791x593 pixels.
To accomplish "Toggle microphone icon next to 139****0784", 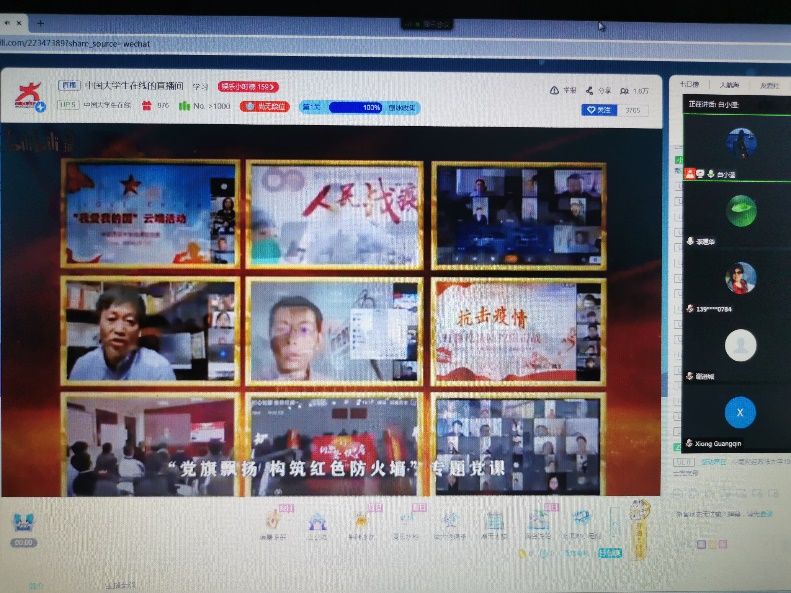I will (x=690, y=309).
